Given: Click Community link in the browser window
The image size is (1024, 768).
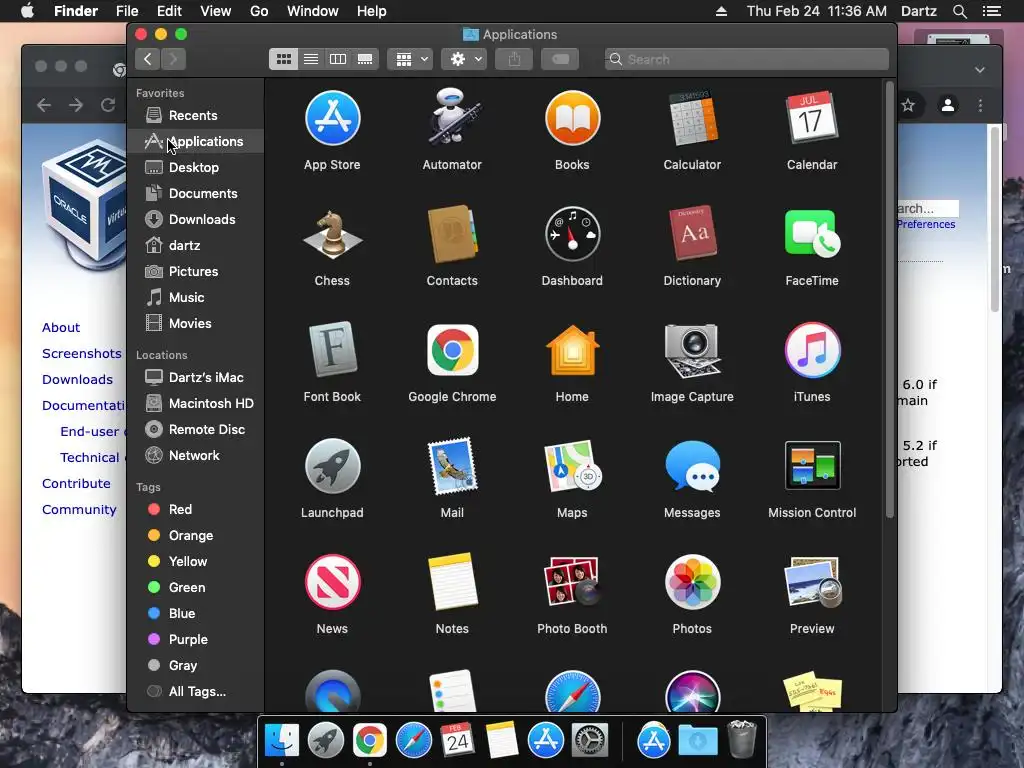Looking at the screenshot, I should [79, 509].
